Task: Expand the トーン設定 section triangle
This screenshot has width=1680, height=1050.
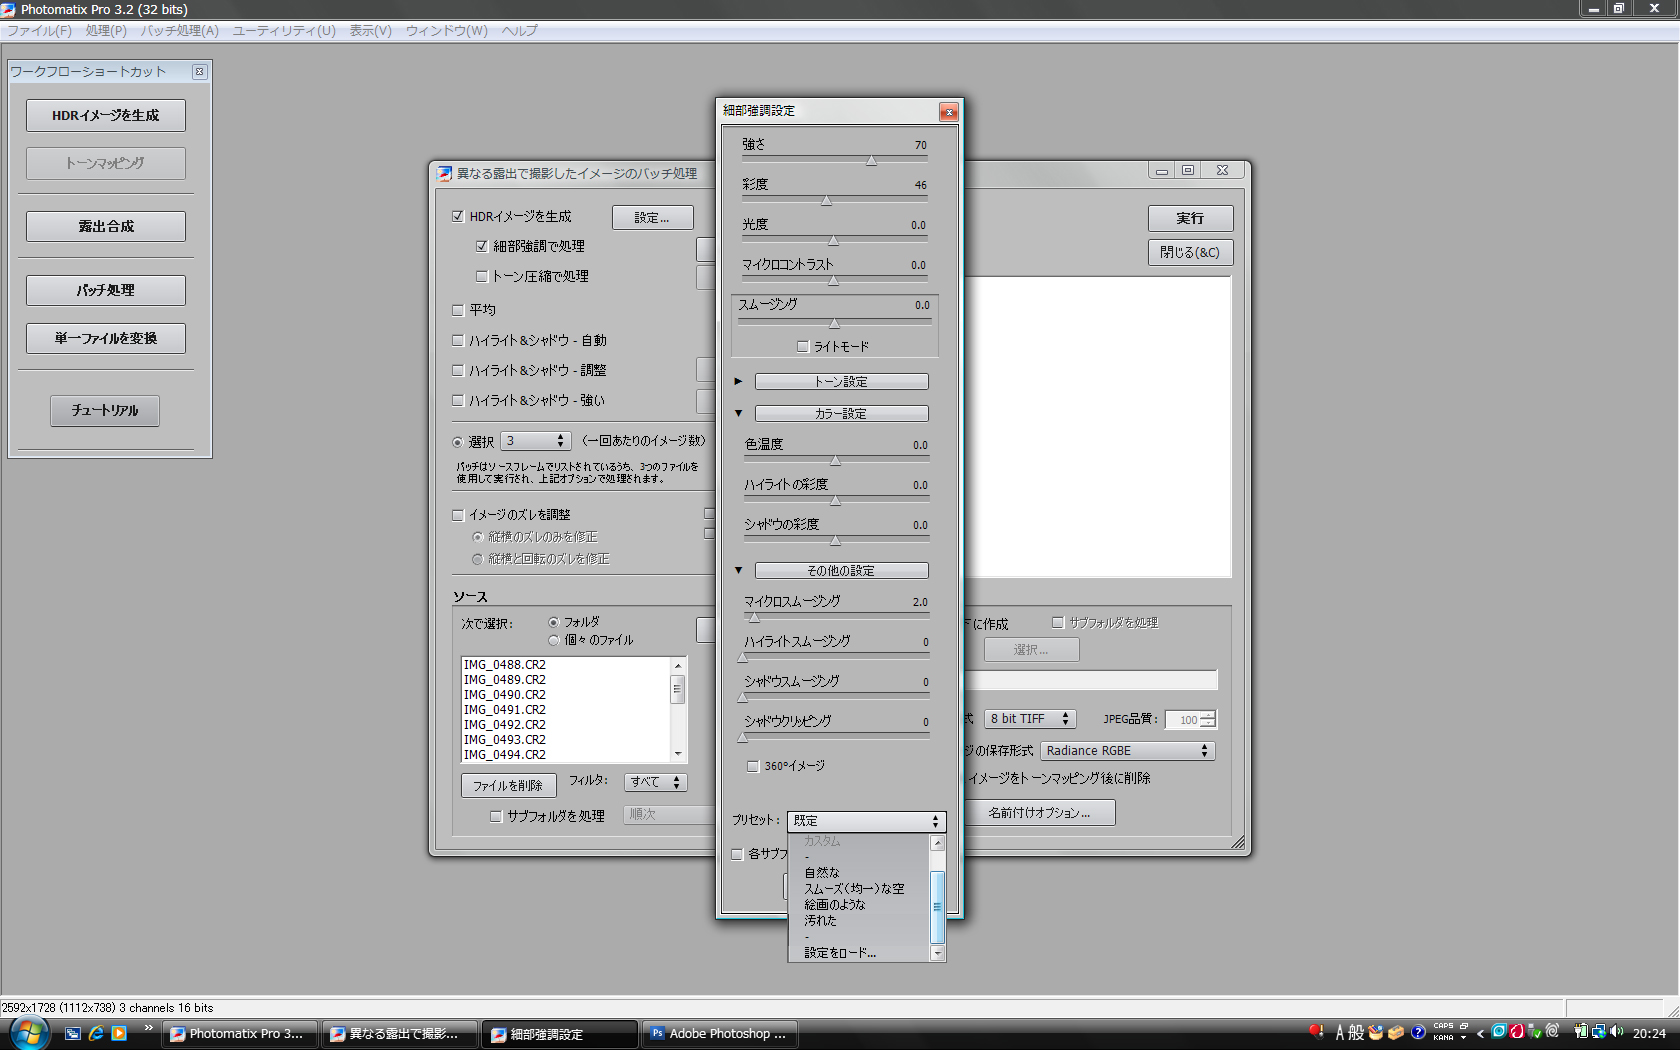Action: [x=738, y=381]
